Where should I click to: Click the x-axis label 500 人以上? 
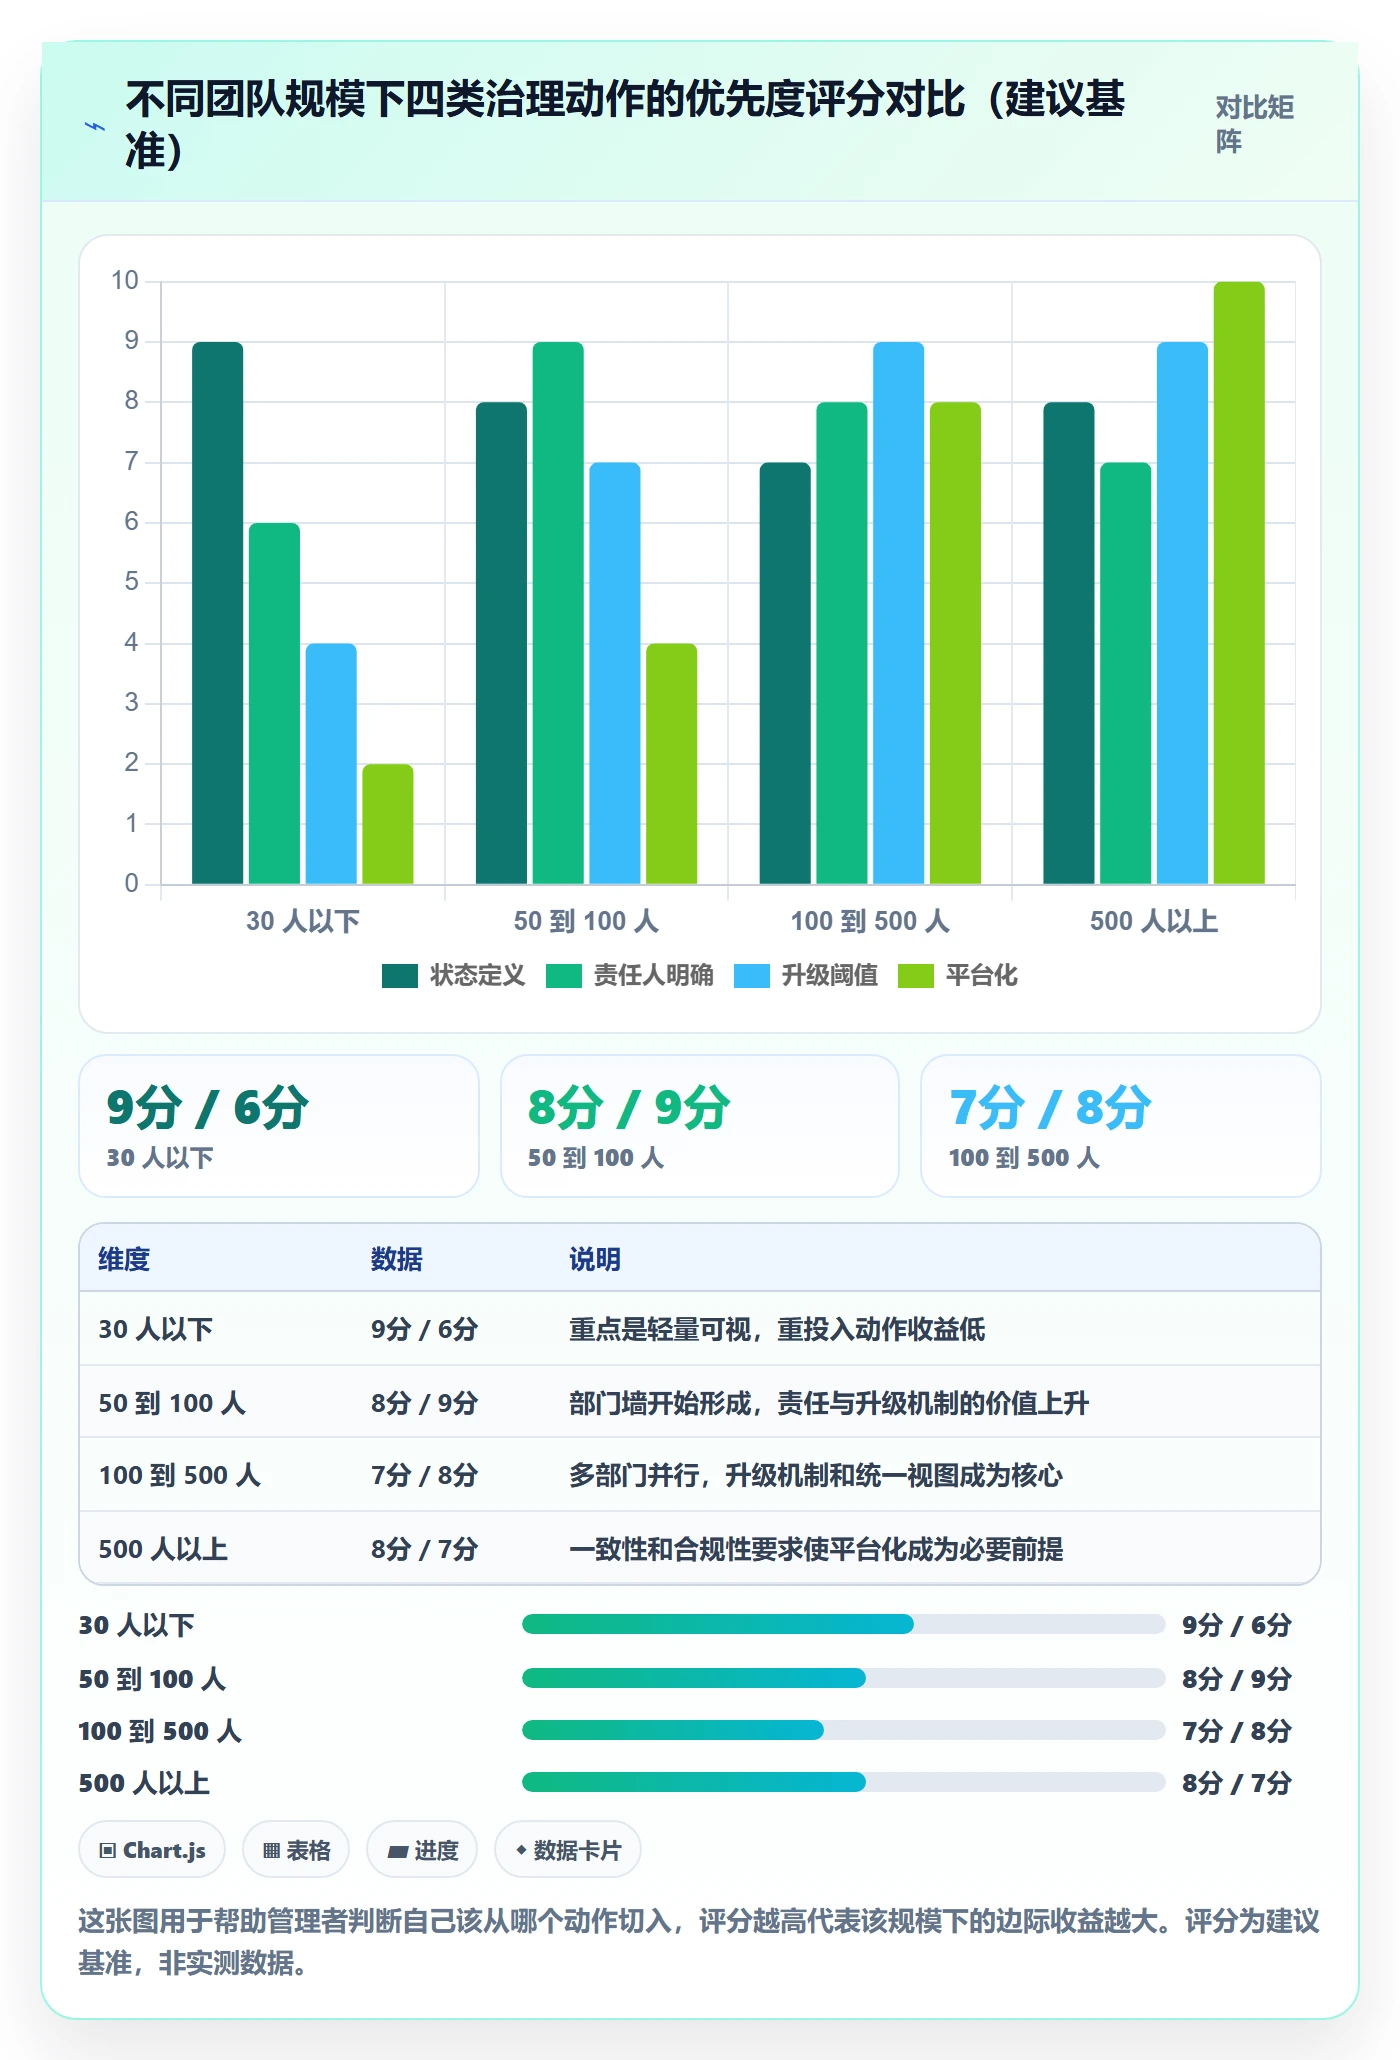click(1154, 921)
